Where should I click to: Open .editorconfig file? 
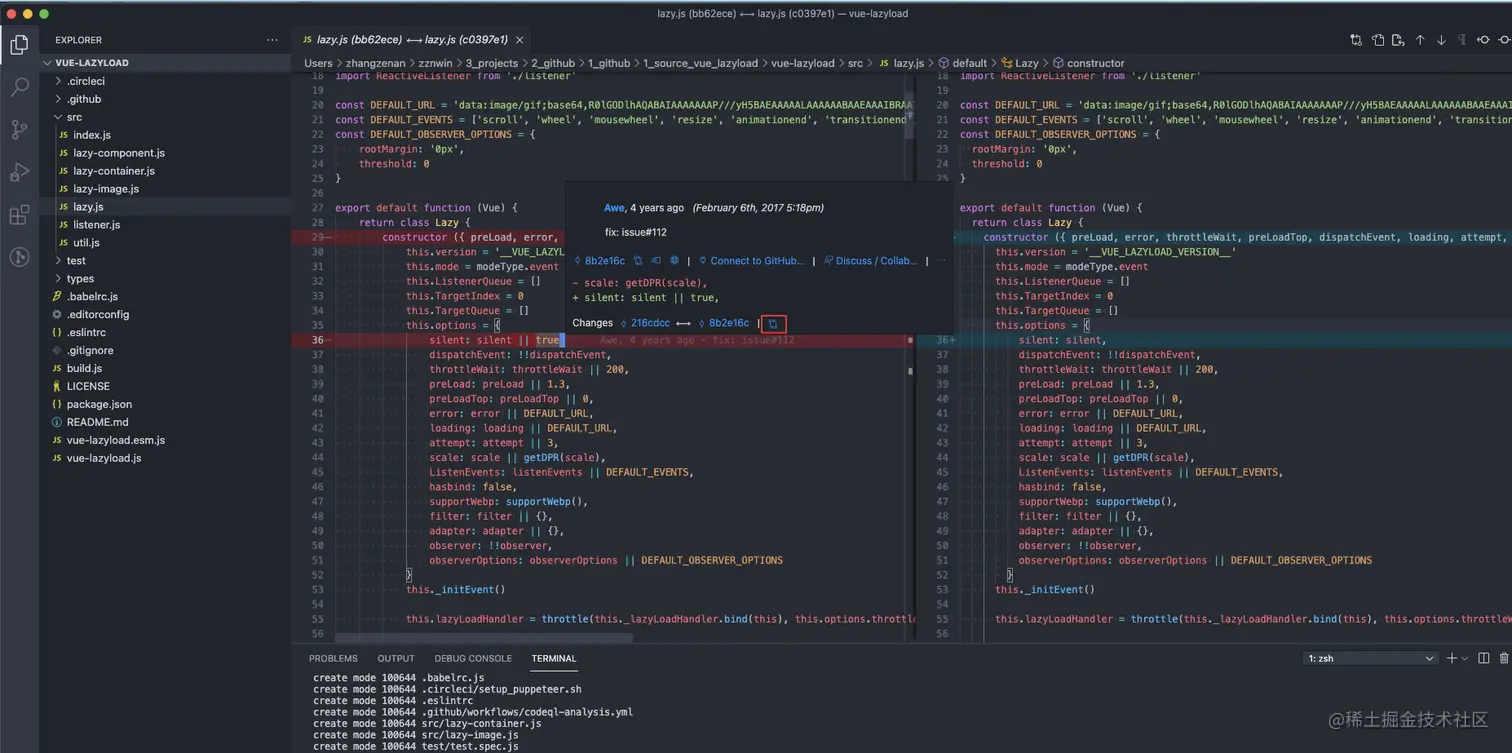coord(165,315)
